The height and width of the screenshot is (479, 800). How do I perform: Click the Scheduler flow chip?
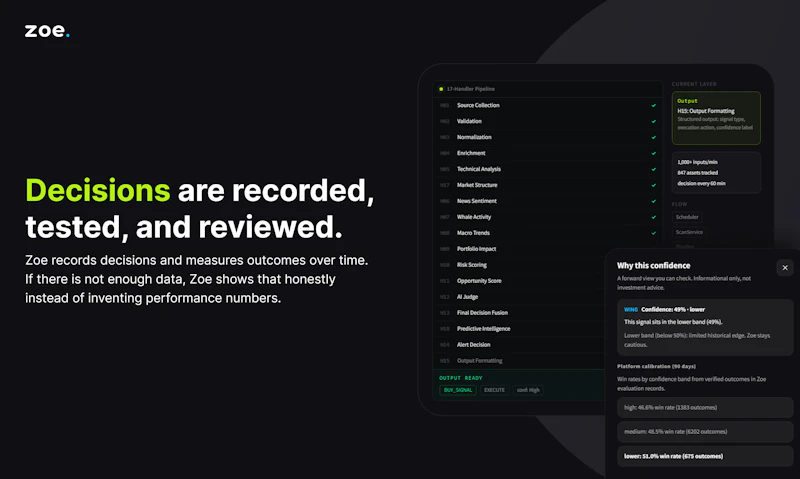(x=687, y=217)
